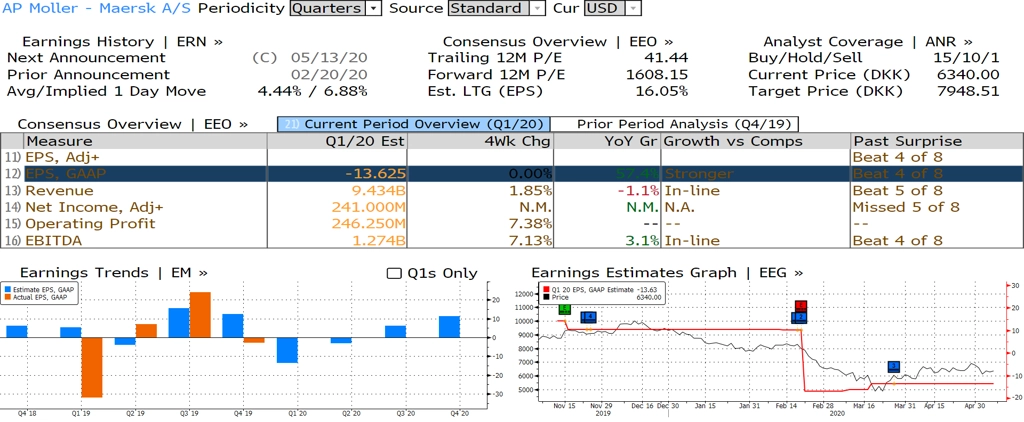Click the green E event marker near Nov 15
The width and height of the screenshot is (1024, 422).
(x=565, y=309)
